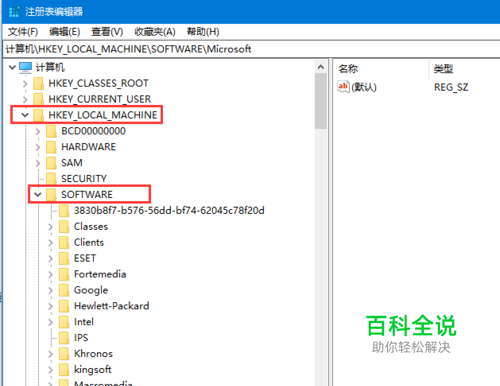The width and height of the screenshot is (500, 386).
Task: Select the 3830b8f7-b576-56dd-bf74-62045c78f20d key label
Action: (x=169, y=211)
